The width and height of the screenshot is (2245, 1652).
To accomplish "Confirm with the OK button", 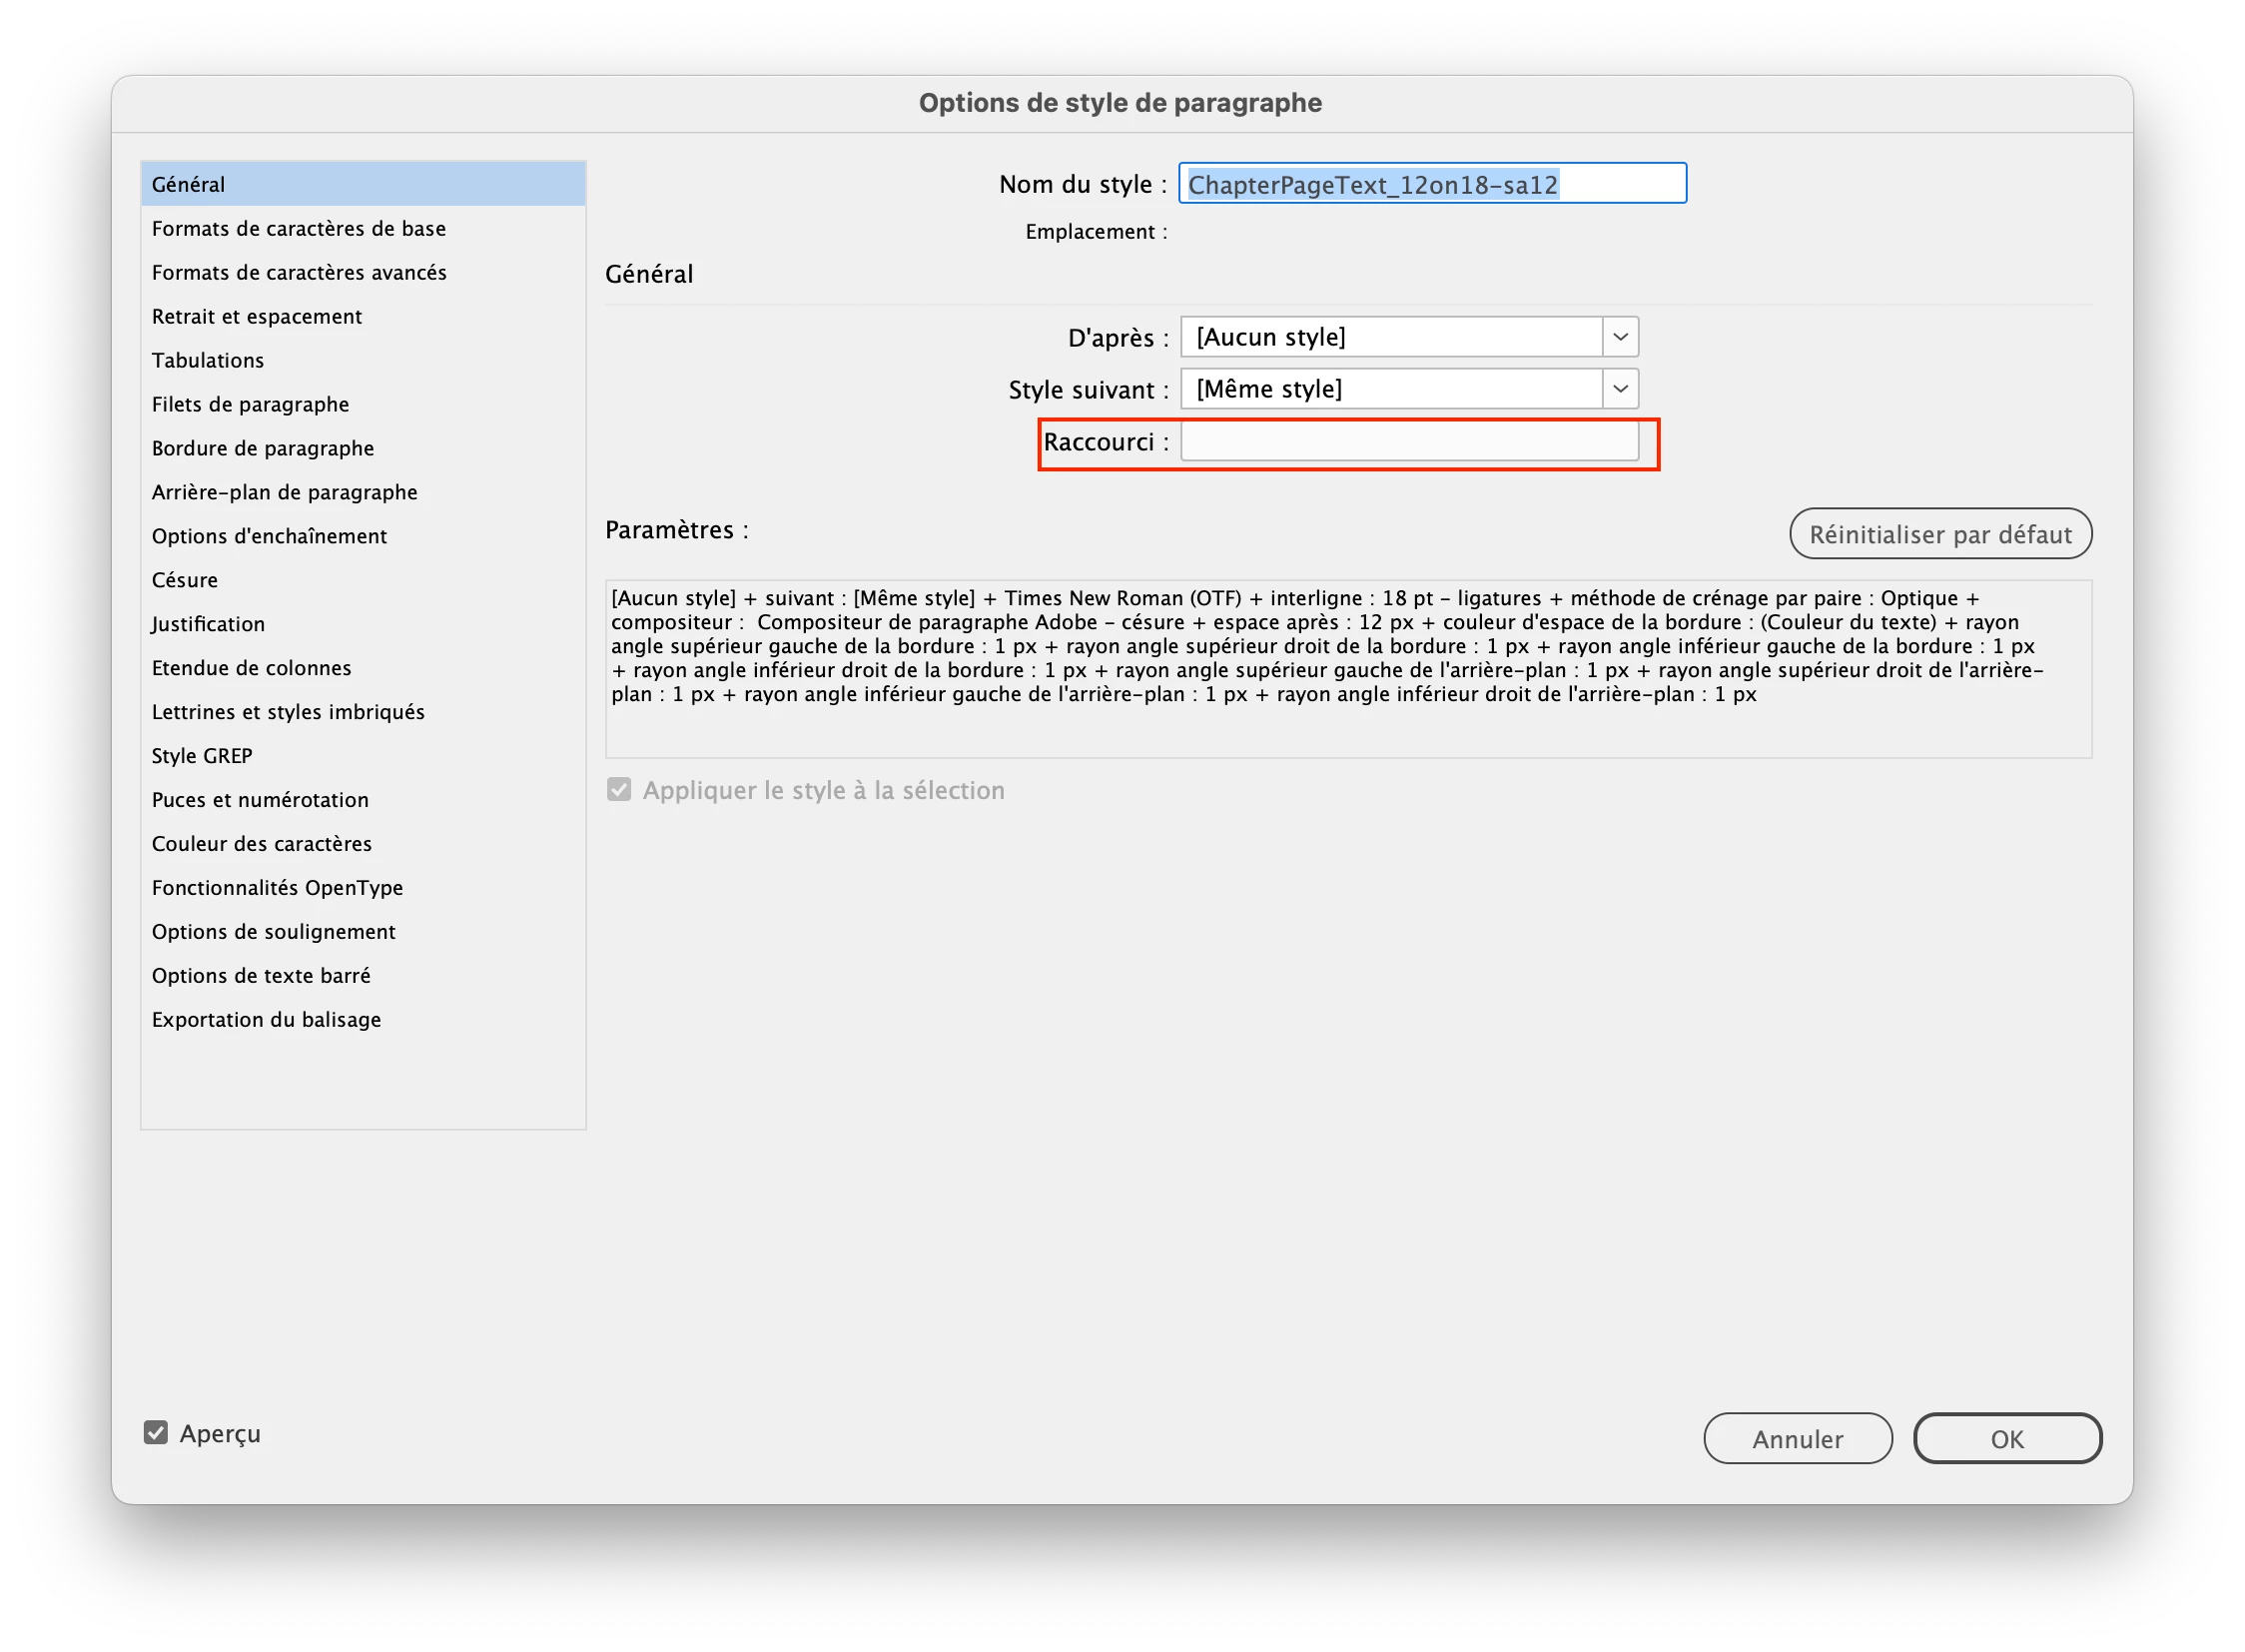I will click(2007, 1438).
